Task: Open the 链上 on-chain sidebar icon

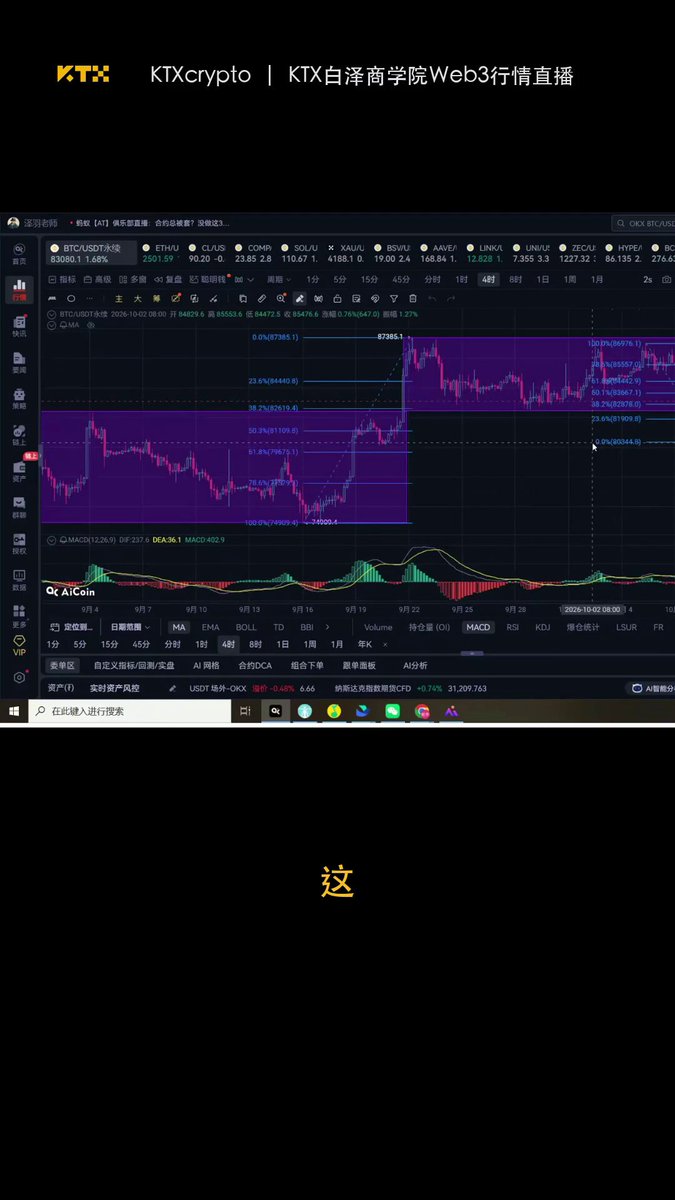Action: click(19, 434)
